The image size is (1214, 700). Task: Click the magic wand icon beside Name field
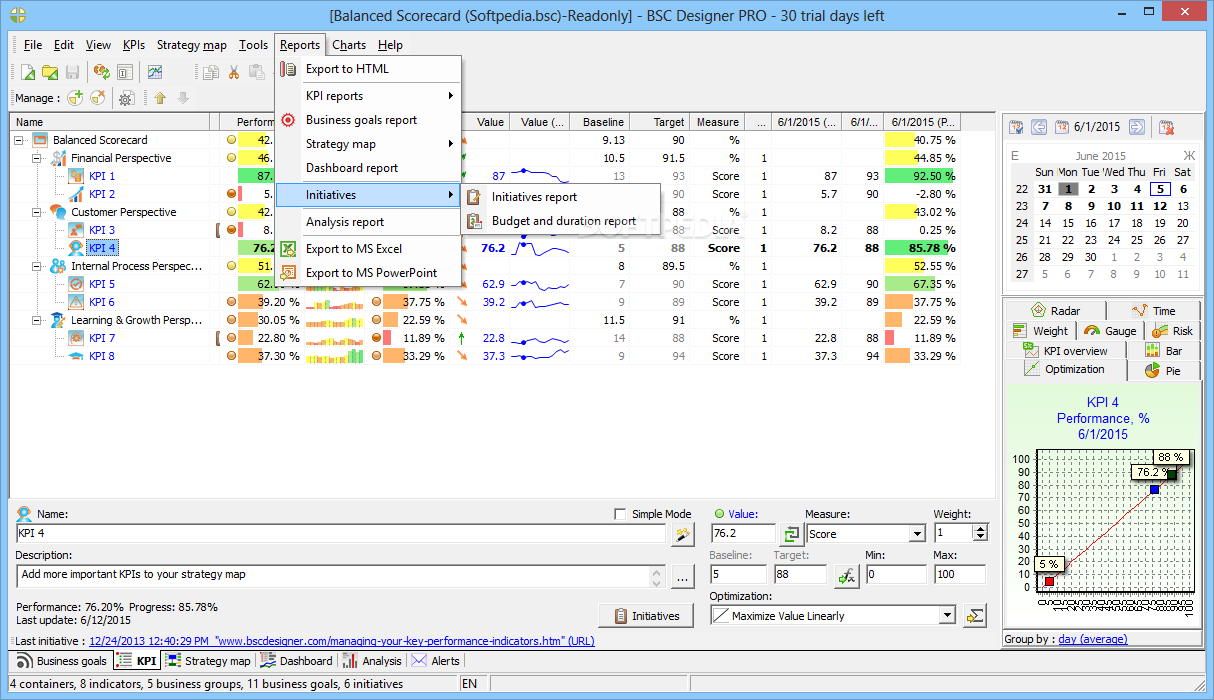point(682,535)
